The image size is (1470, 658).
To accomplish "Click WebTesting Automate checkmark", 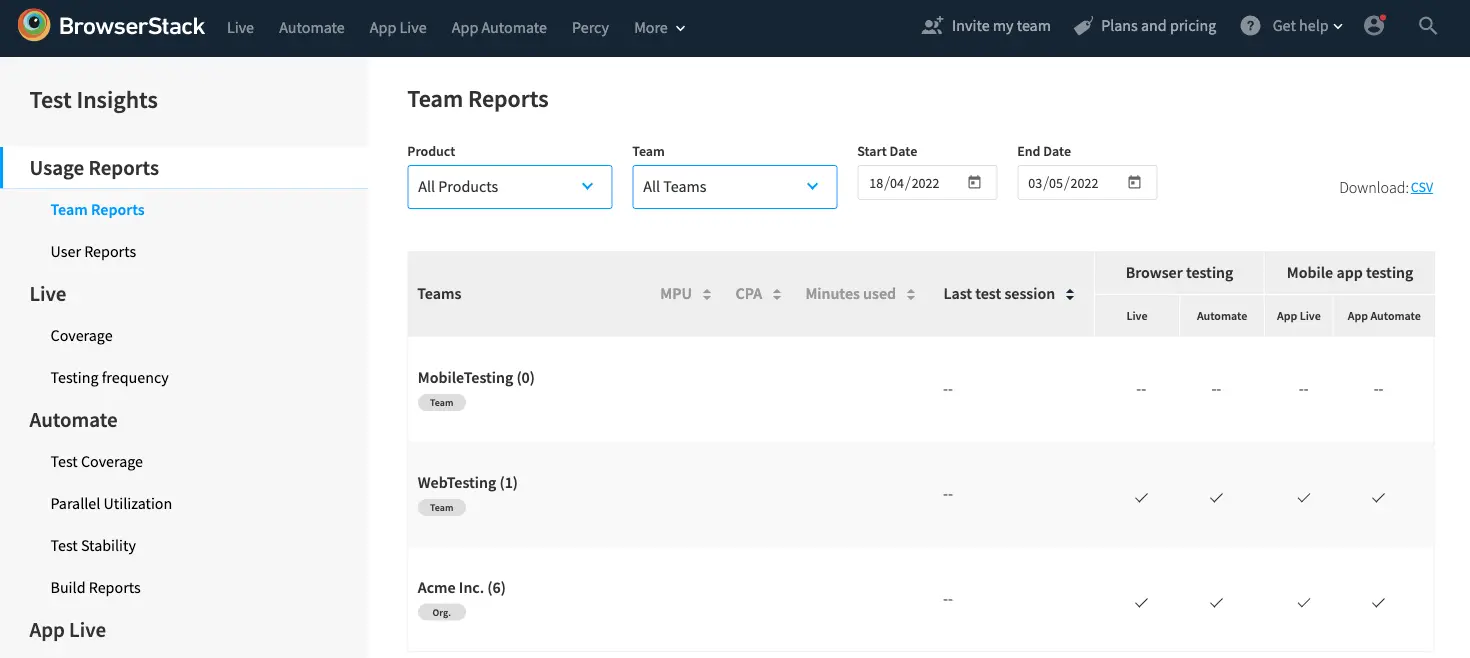I will 1216,497.
